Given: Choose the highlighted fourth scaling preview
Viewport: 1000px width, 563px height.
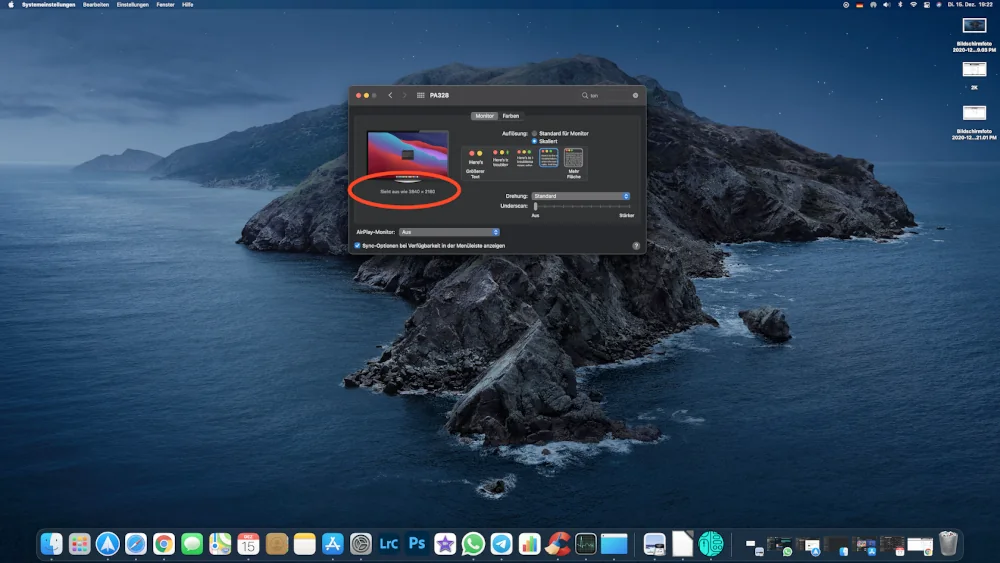Looking at the screenshot, I should pos(548,157).
